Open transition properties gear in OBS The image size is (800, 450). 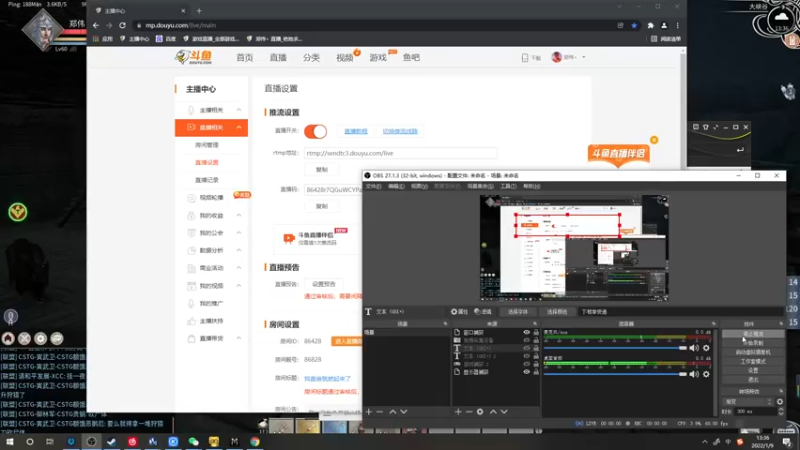pyautogui.click(x=780, y=402)
